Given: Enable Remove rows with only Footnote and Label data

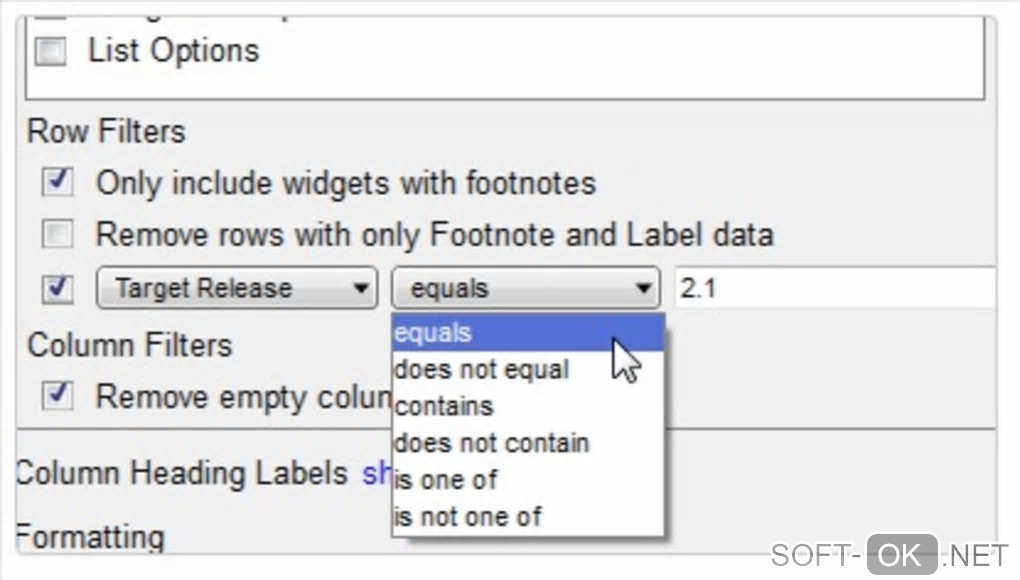Looking at the screenshot, I should tap(58, 235).
